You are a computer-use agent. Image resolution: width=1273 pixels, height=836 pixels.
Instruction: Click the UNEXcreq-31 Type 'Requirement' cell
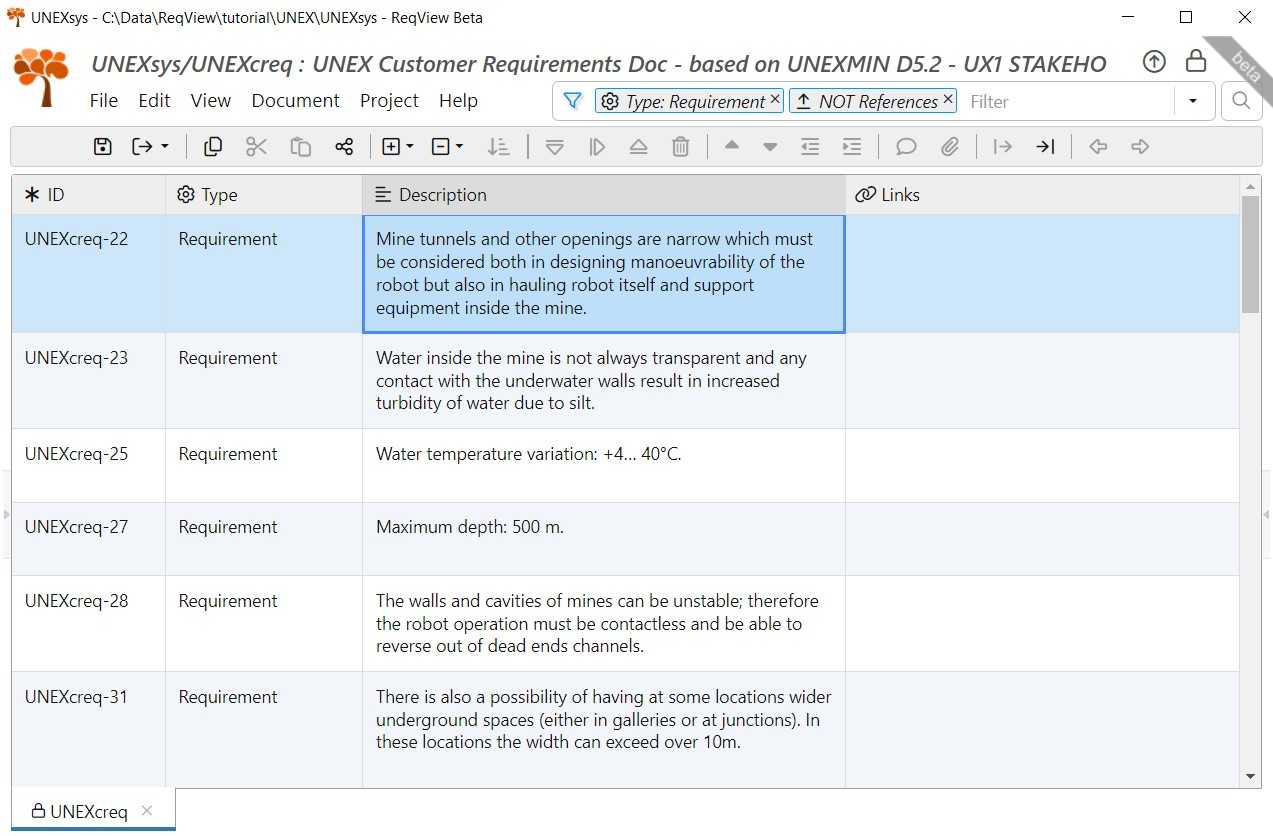coord(264,729)
